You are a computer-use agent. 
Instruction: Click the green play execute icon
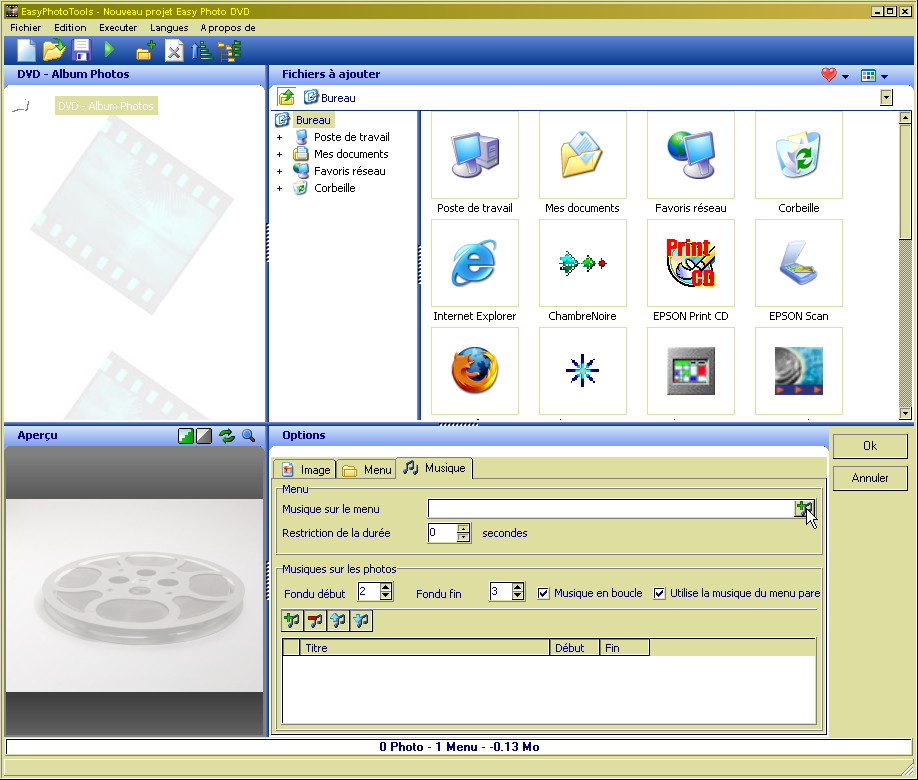pos(110,50)
